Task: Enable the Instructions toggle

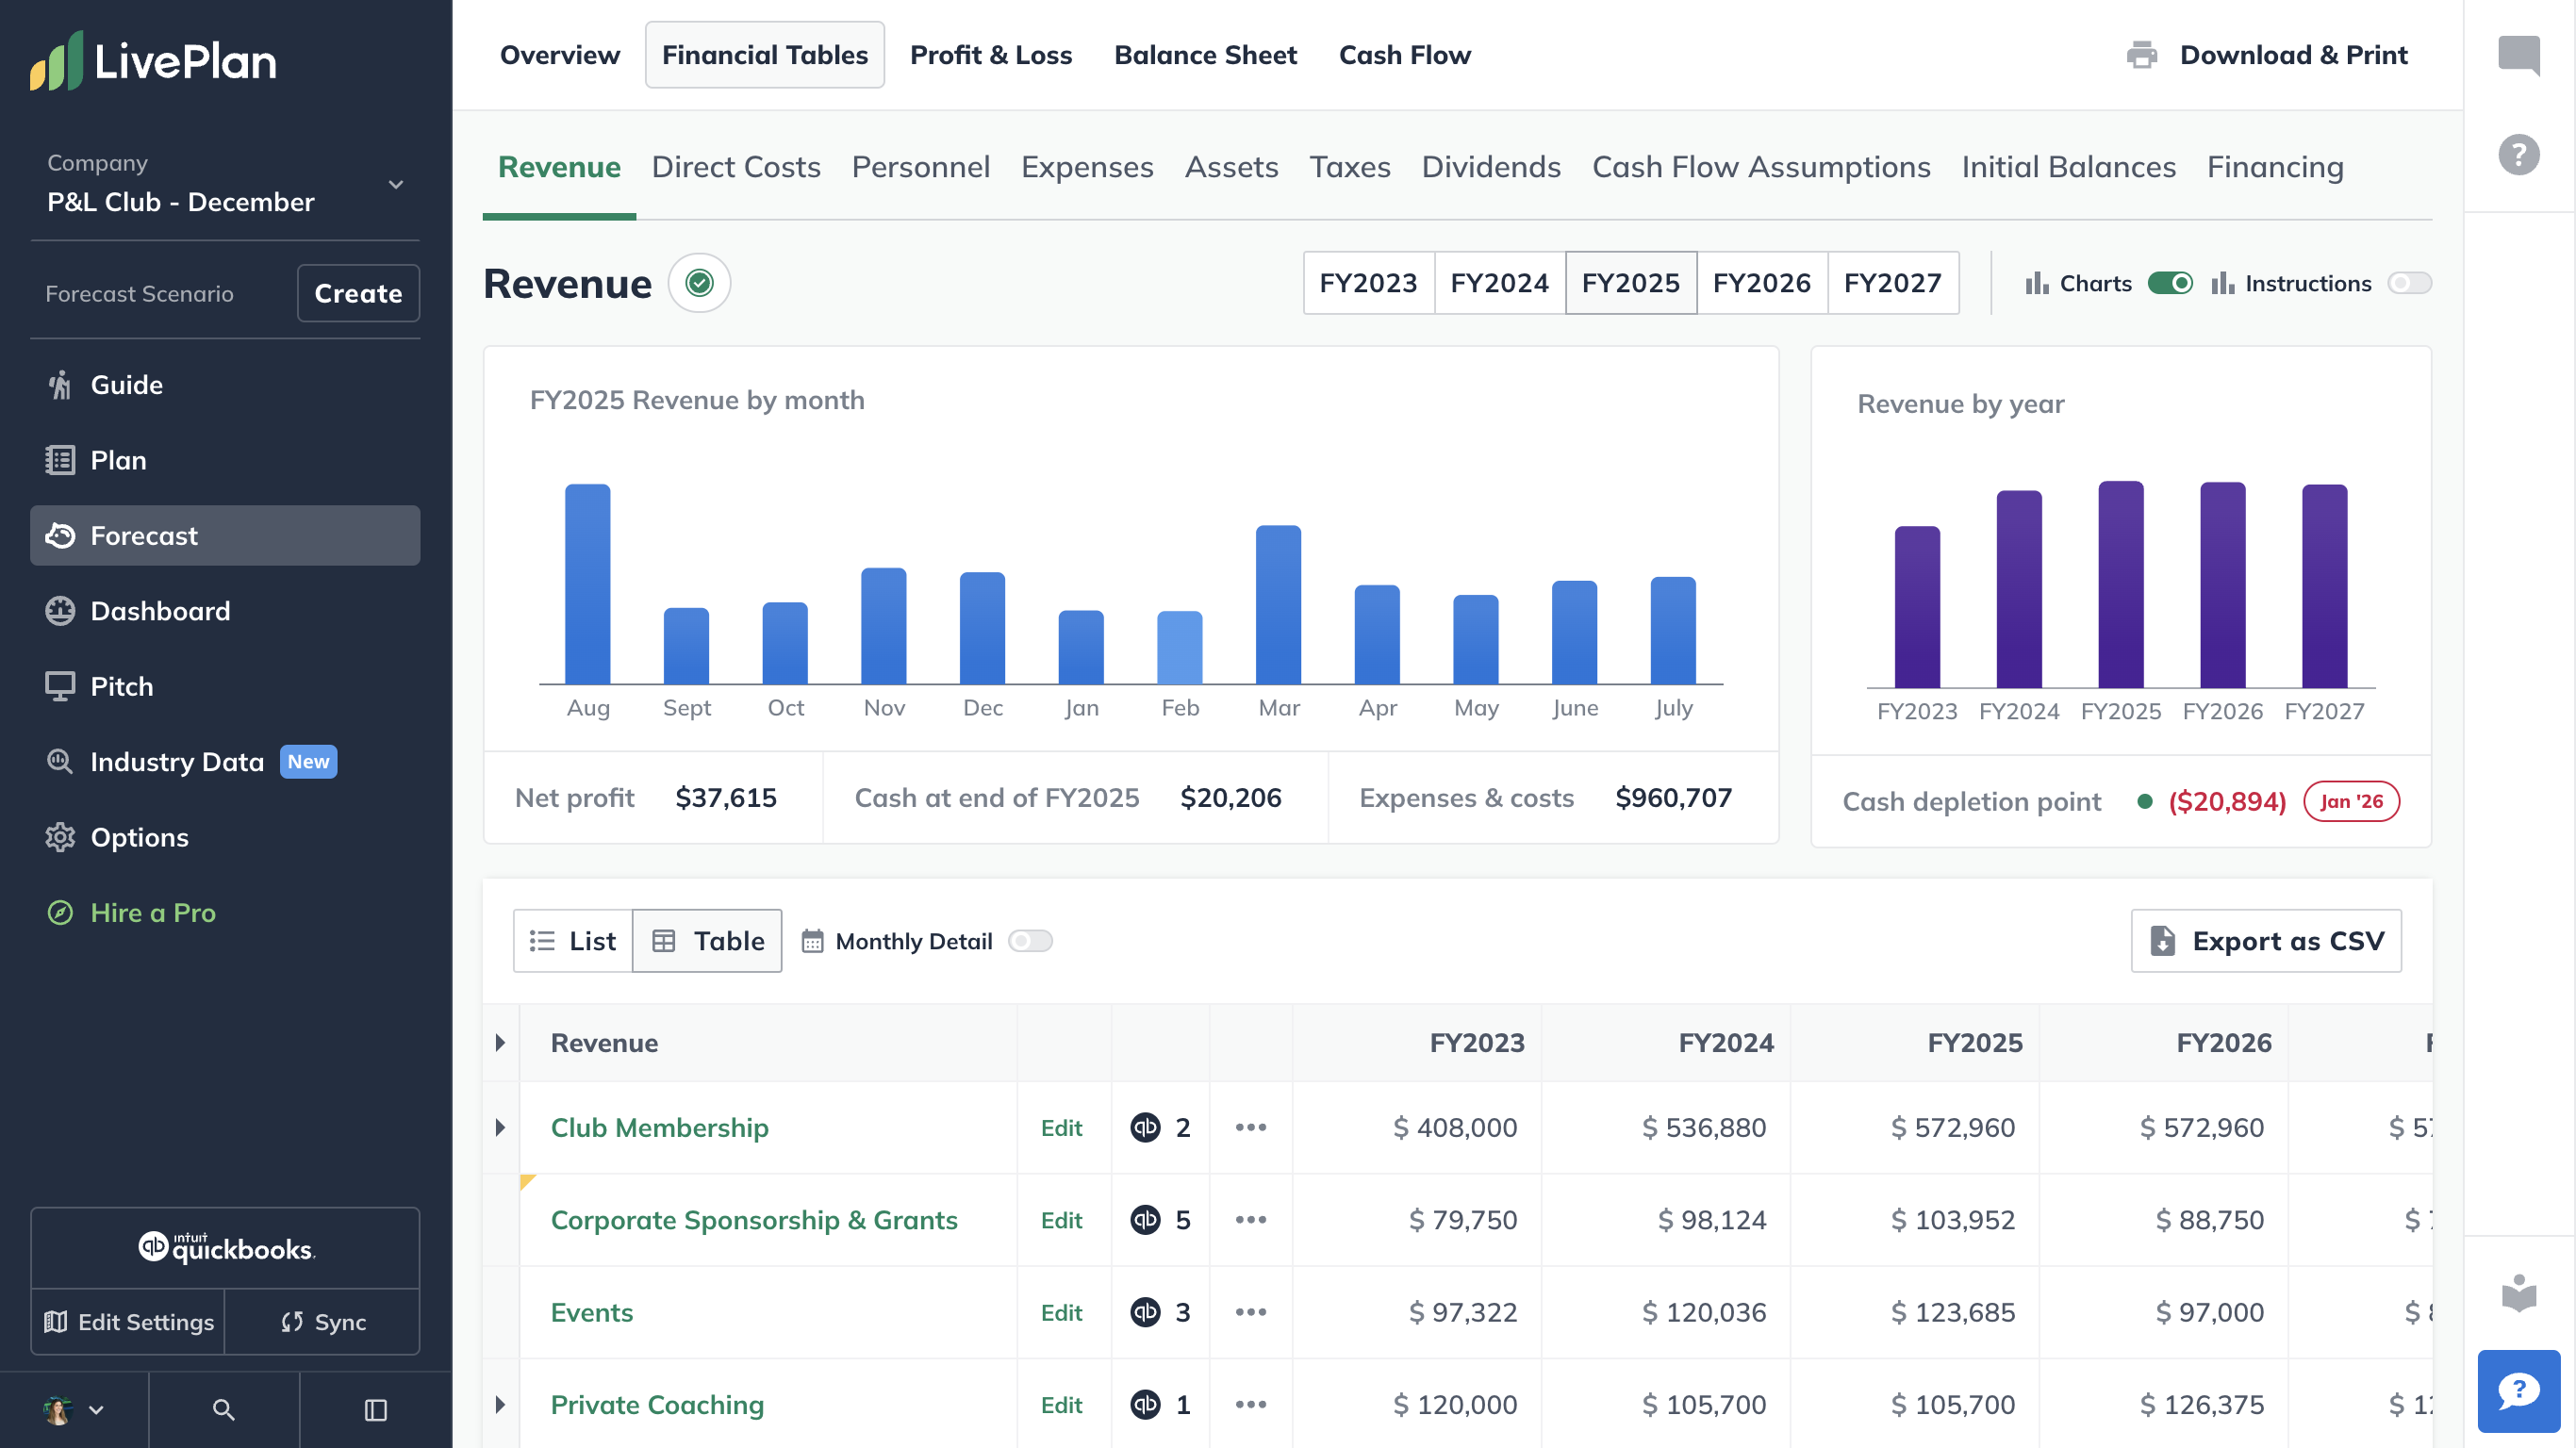Action: click(x=2408, y=283)
